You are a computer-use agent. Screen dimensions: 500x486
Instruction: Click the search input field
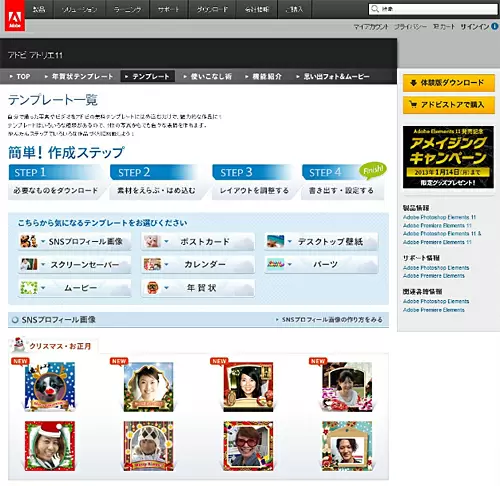point(433,9)
